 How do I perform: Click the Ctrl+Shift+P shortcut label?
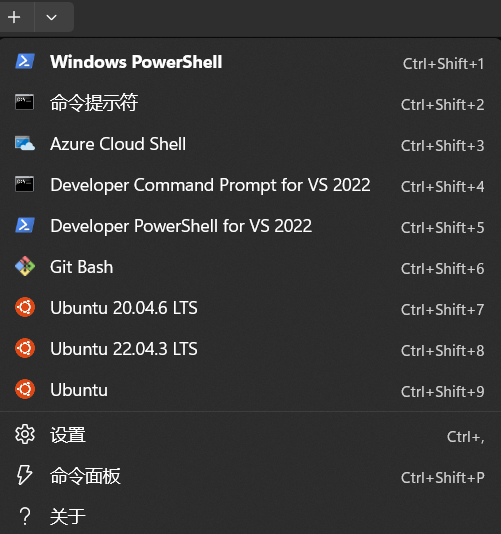(x=442, y=477)
